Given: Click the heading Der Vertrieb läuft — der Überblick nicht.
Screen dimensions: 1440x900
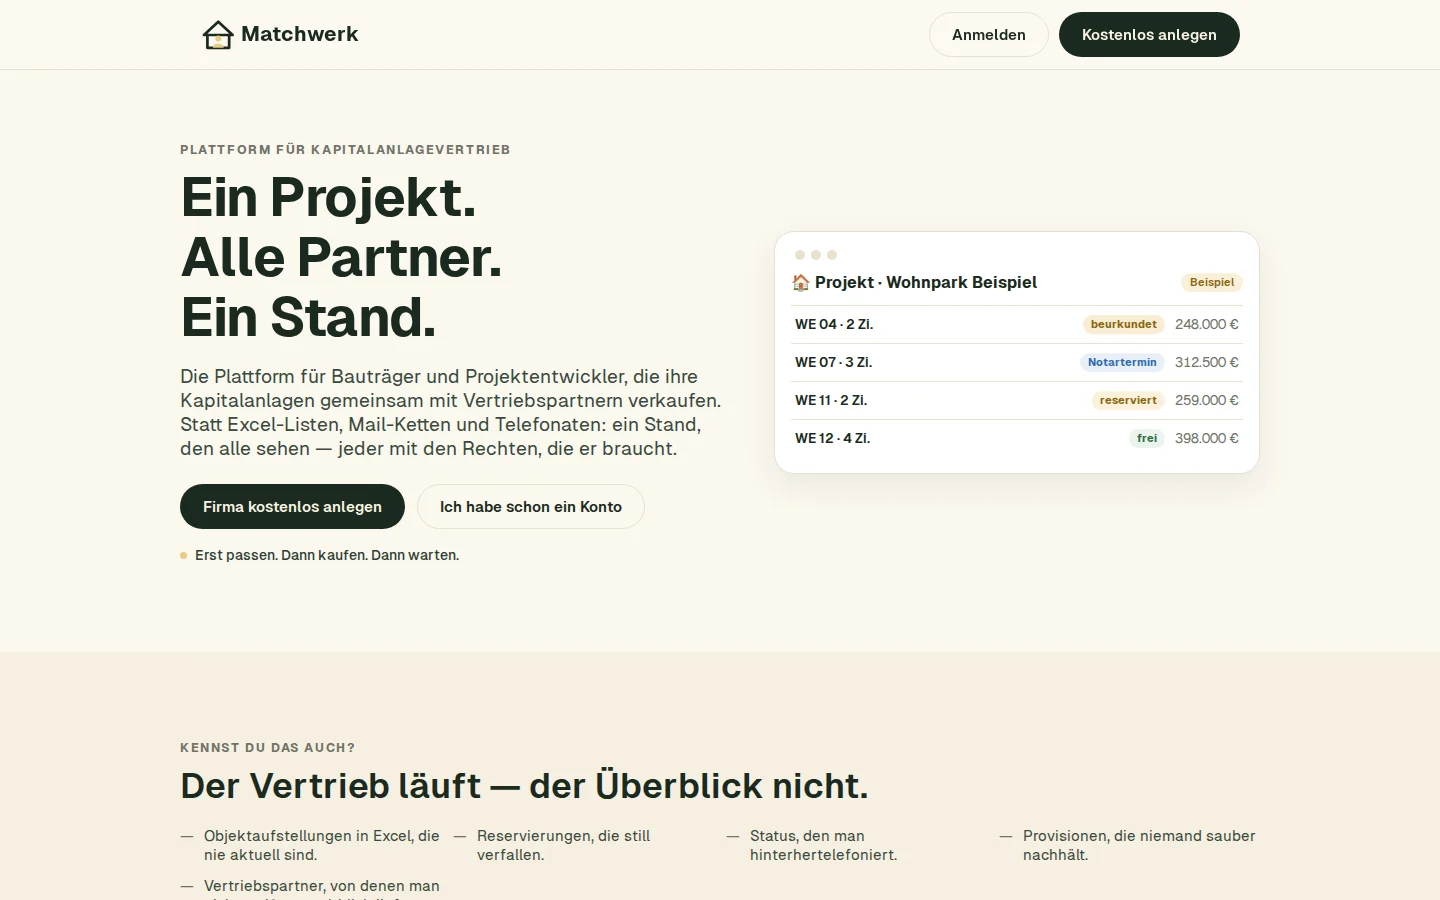Looking at the screenshot, I should coord(524,786).
